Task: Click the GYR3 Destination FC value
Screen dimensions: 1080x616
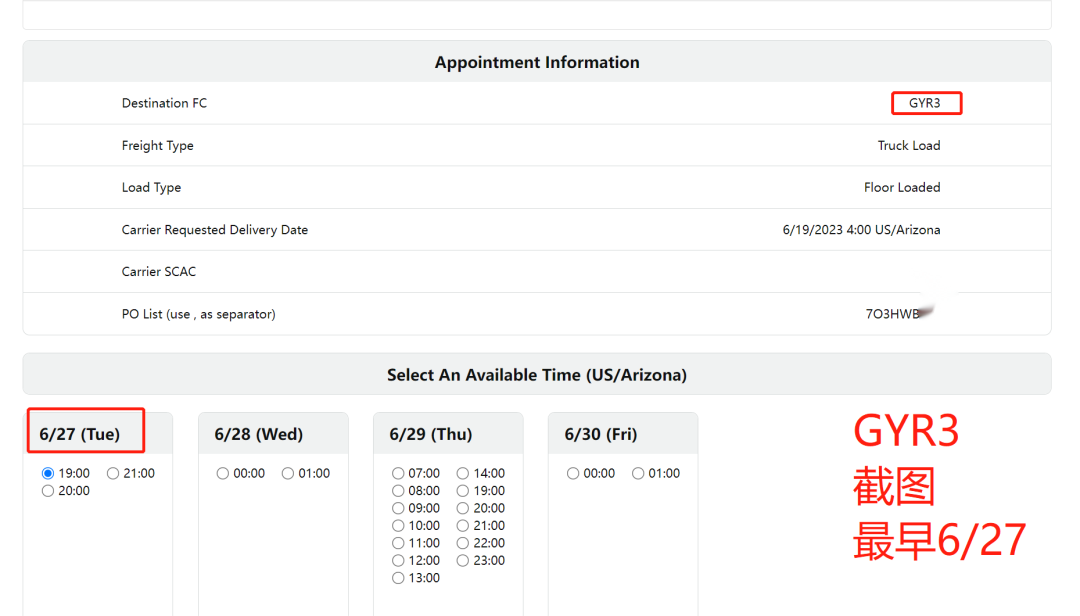Action: [x=925, y=103]
